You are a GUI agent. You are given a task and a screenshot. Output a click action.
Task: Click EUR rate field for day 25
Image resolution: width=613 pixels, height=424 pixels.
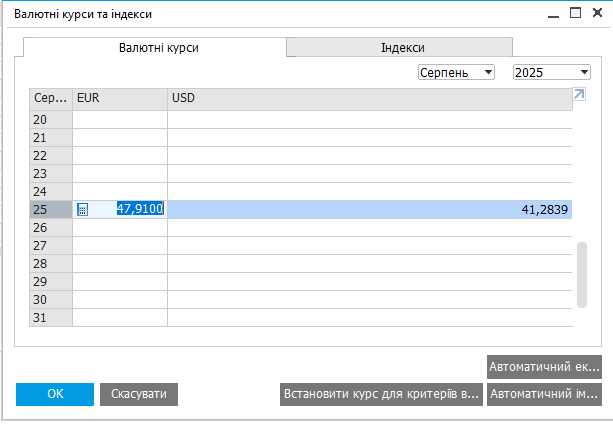tap(130, 210)
